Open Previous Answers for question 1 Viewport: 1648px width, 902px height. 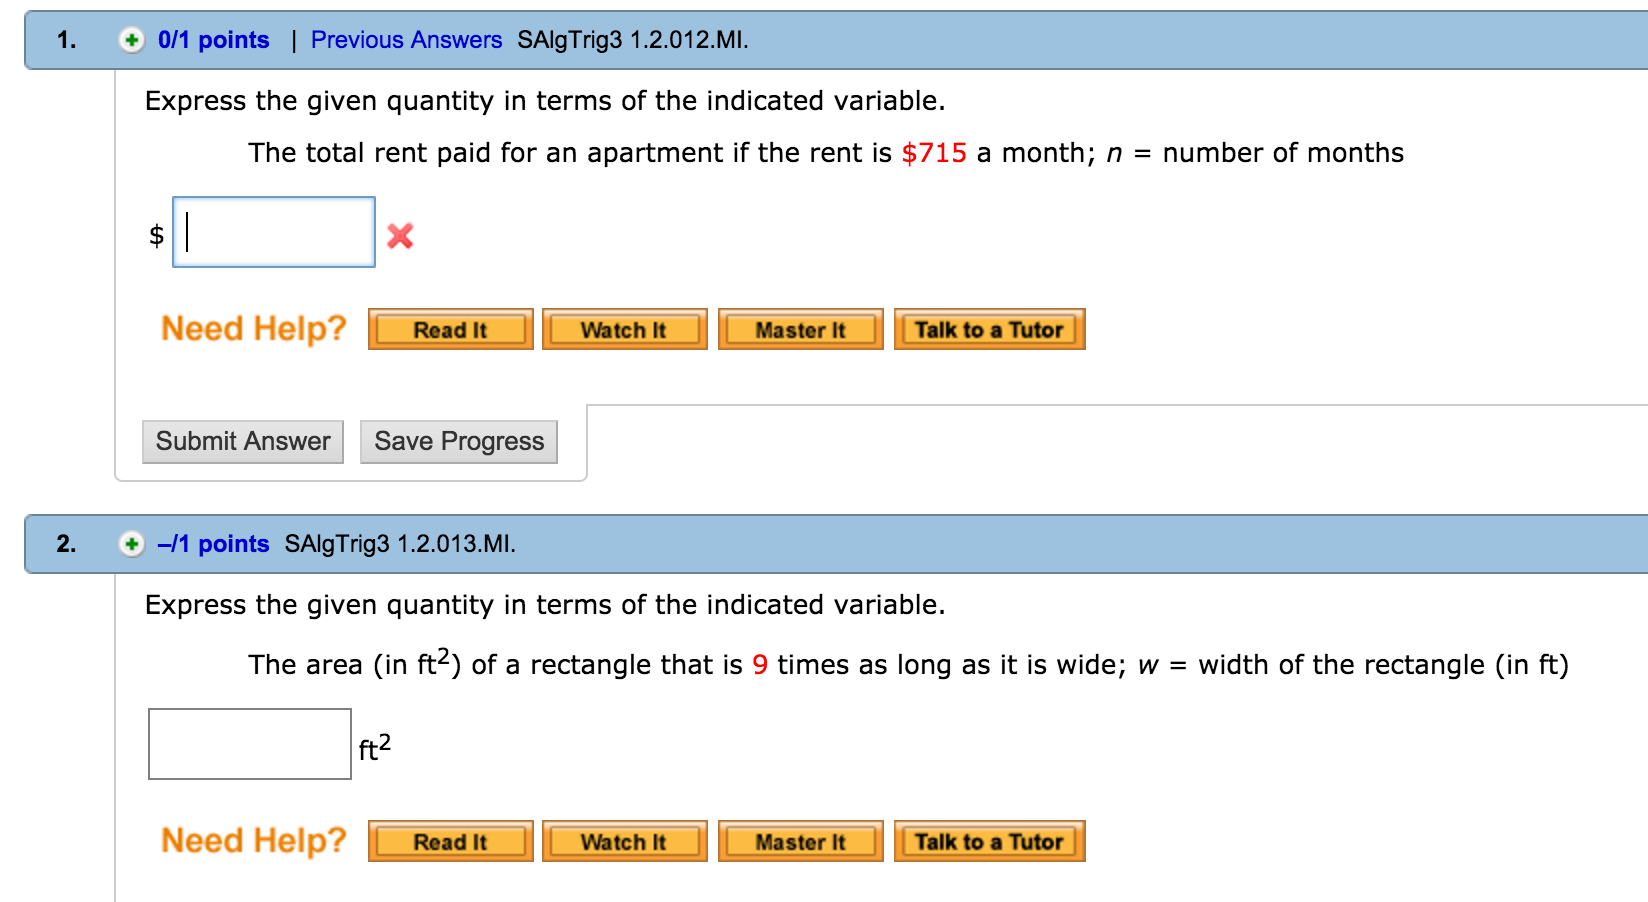tap(406, 40)
